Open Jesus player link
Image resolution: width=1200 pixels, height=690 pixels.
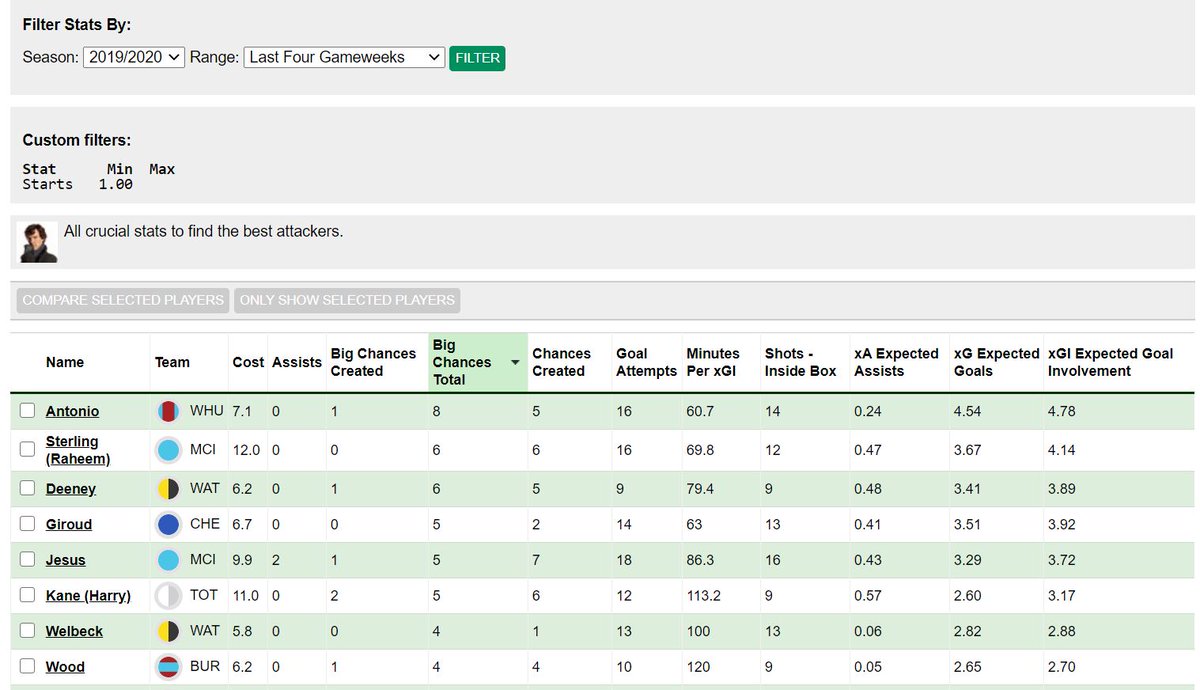(x=66, y=560)
